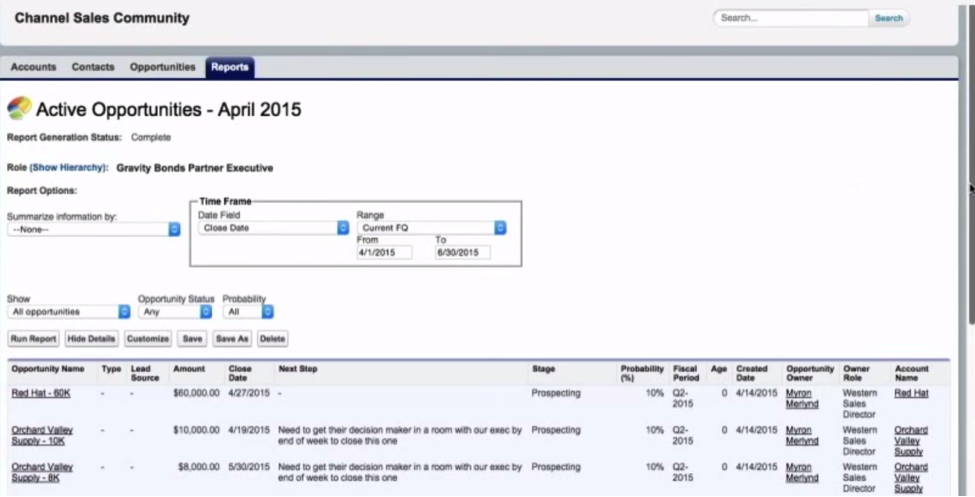Click the To date field 6/30/2015
975x497 pixels.
pyautogui.click(x=463, y=253)
